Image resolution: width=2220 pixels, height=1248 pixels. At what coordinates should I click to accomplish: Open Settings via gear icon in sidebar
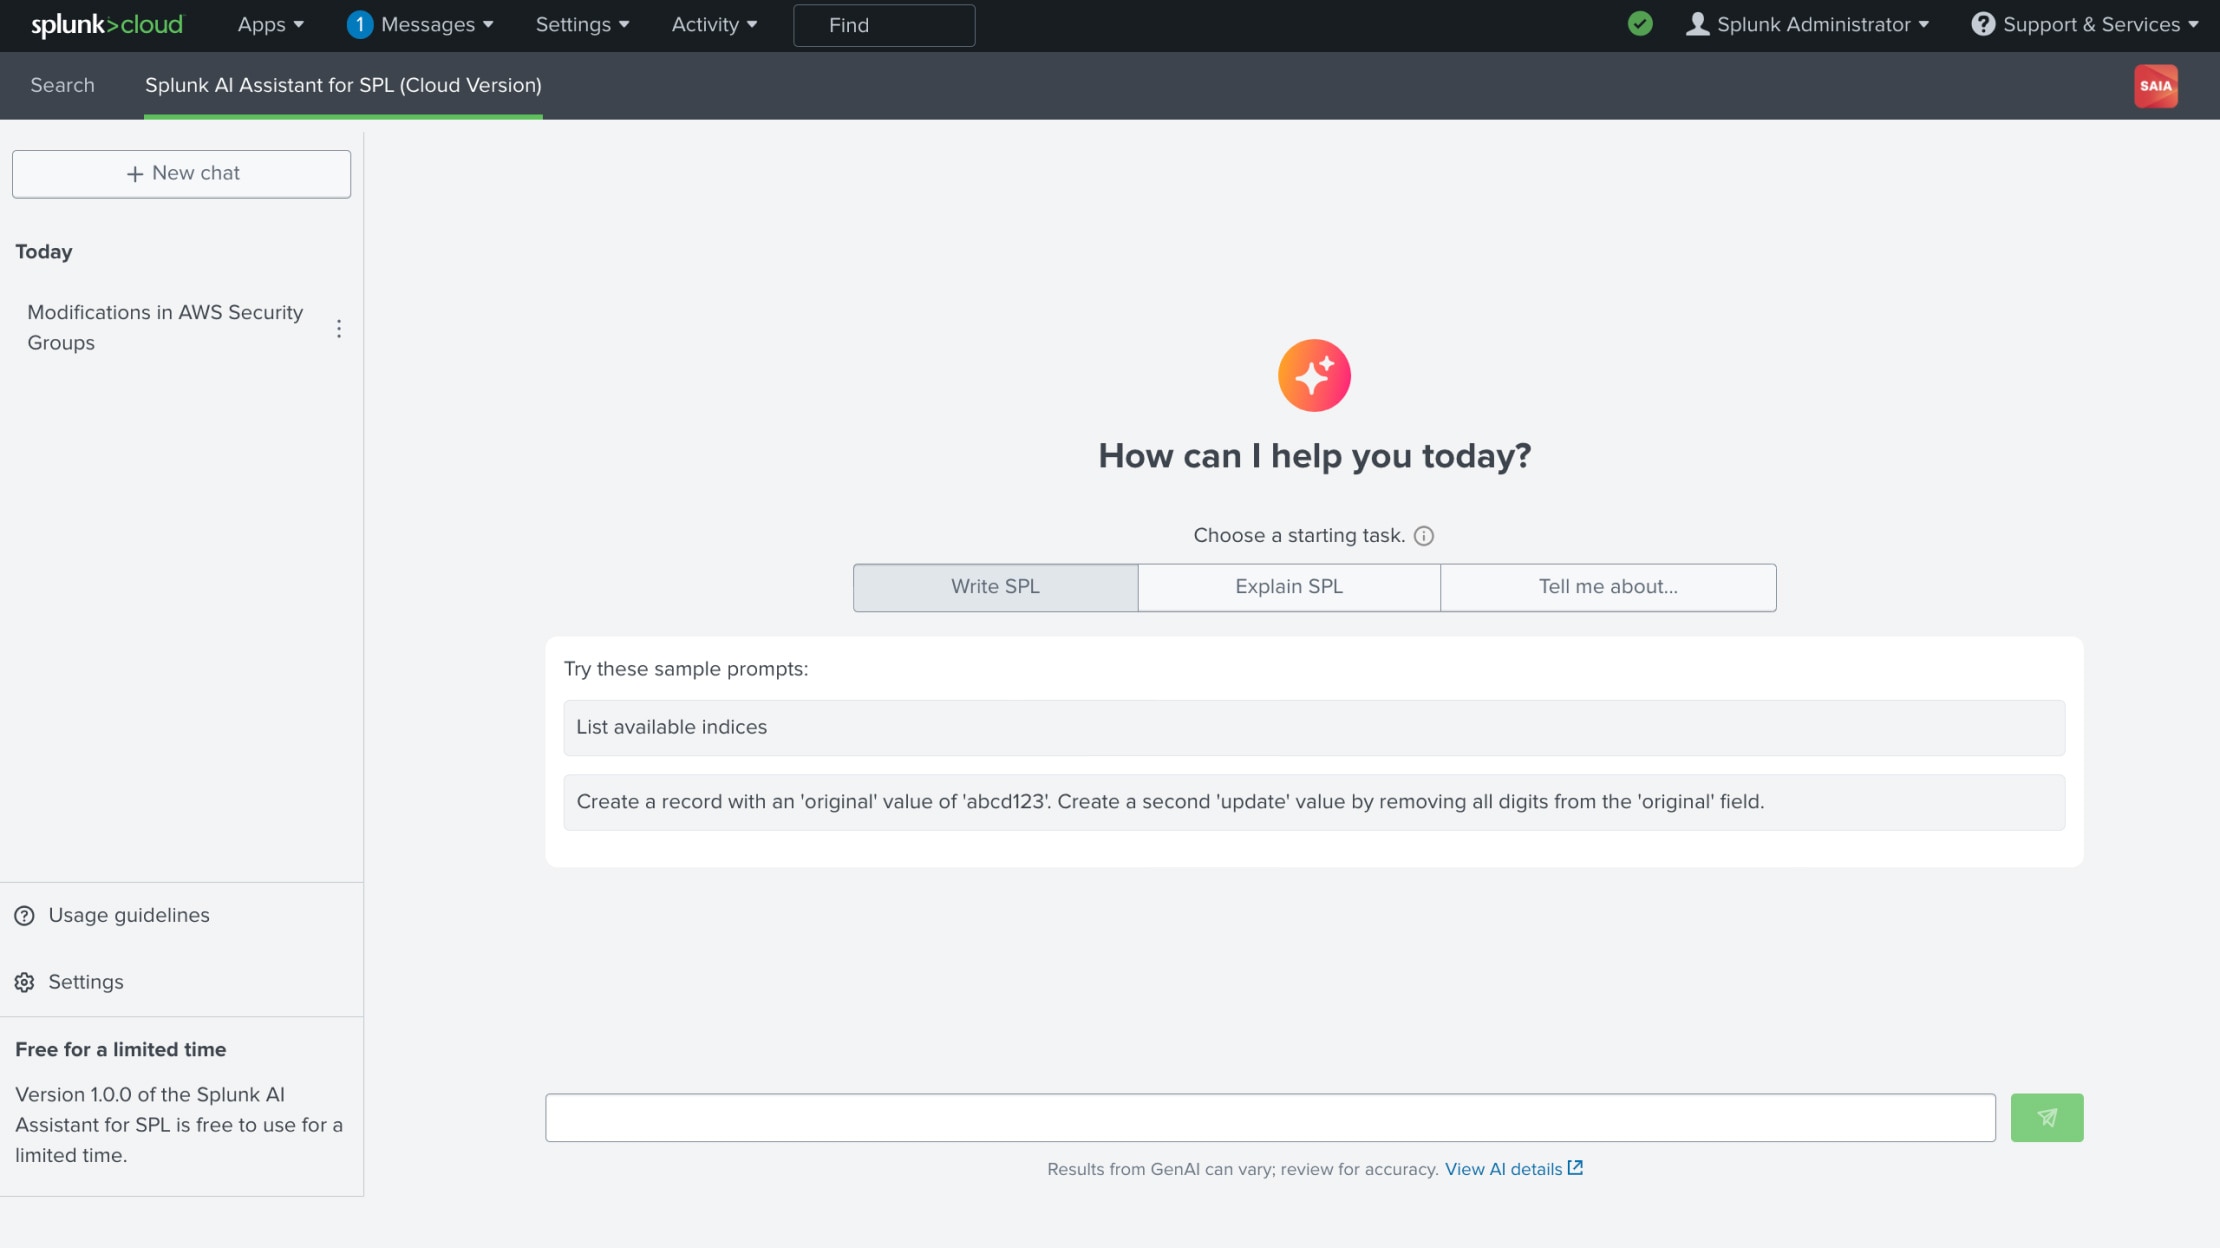25,982
